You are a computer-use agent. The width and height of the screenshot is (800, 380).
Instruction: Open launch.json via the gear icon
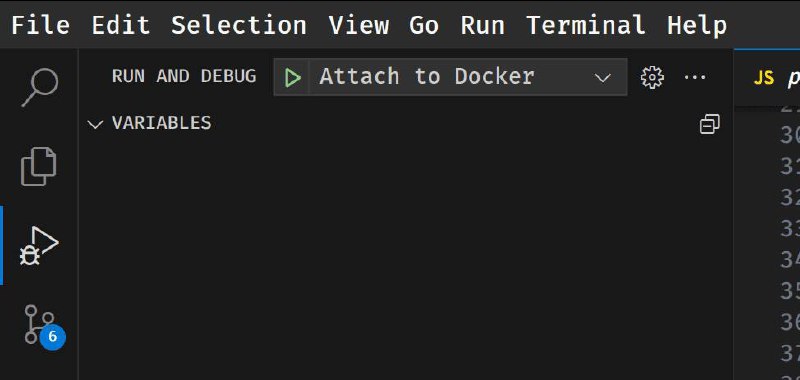(x=652, y=78)
